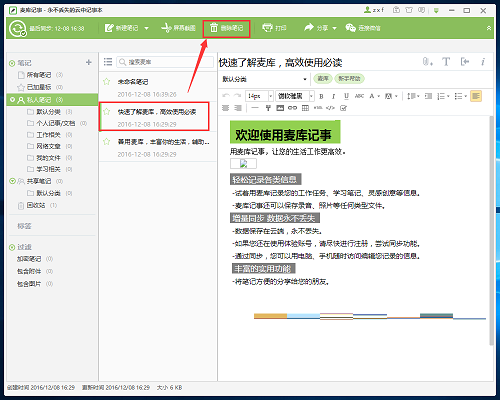
Task: Delete the note with the trash button
Action: (x=227, y=28)
